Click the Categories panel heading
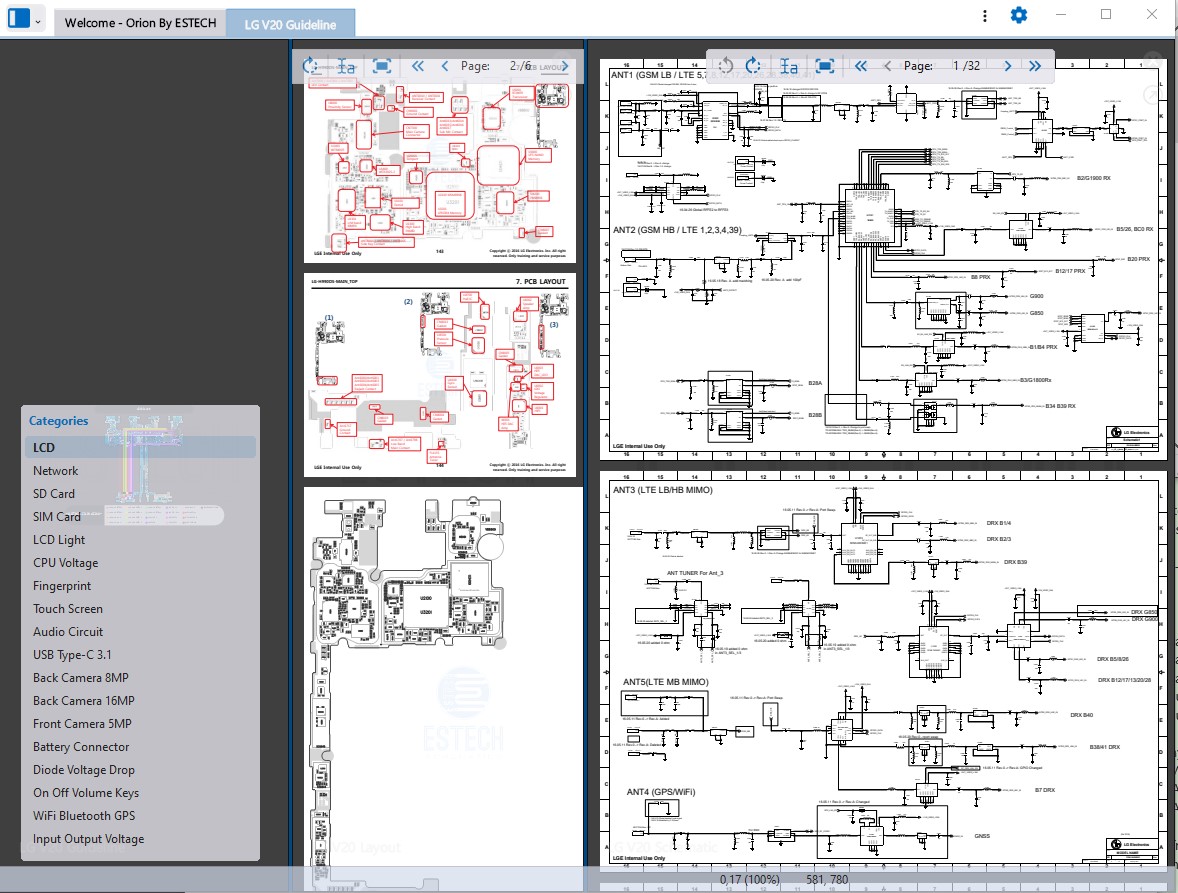The height and width of the screenshot is (893, 1178). 59,421
